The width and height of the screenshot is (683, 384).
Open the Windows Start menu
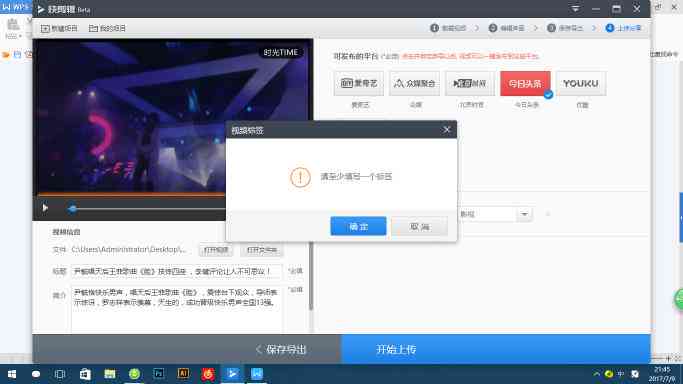point(12,374)
